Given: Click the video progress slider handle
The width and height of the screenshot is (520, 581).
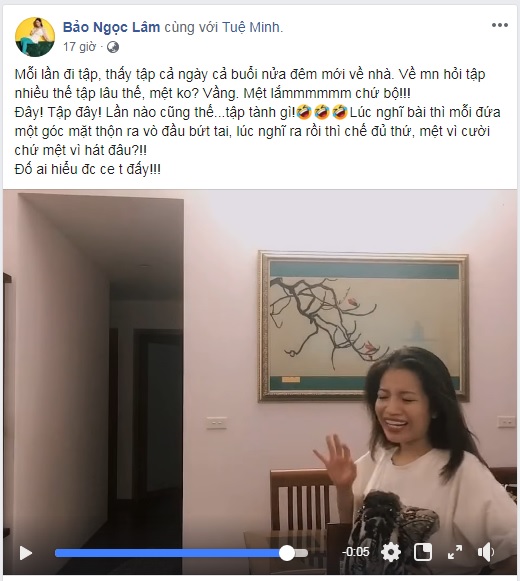Looking at the screenshot, I should tap(287, 553).
